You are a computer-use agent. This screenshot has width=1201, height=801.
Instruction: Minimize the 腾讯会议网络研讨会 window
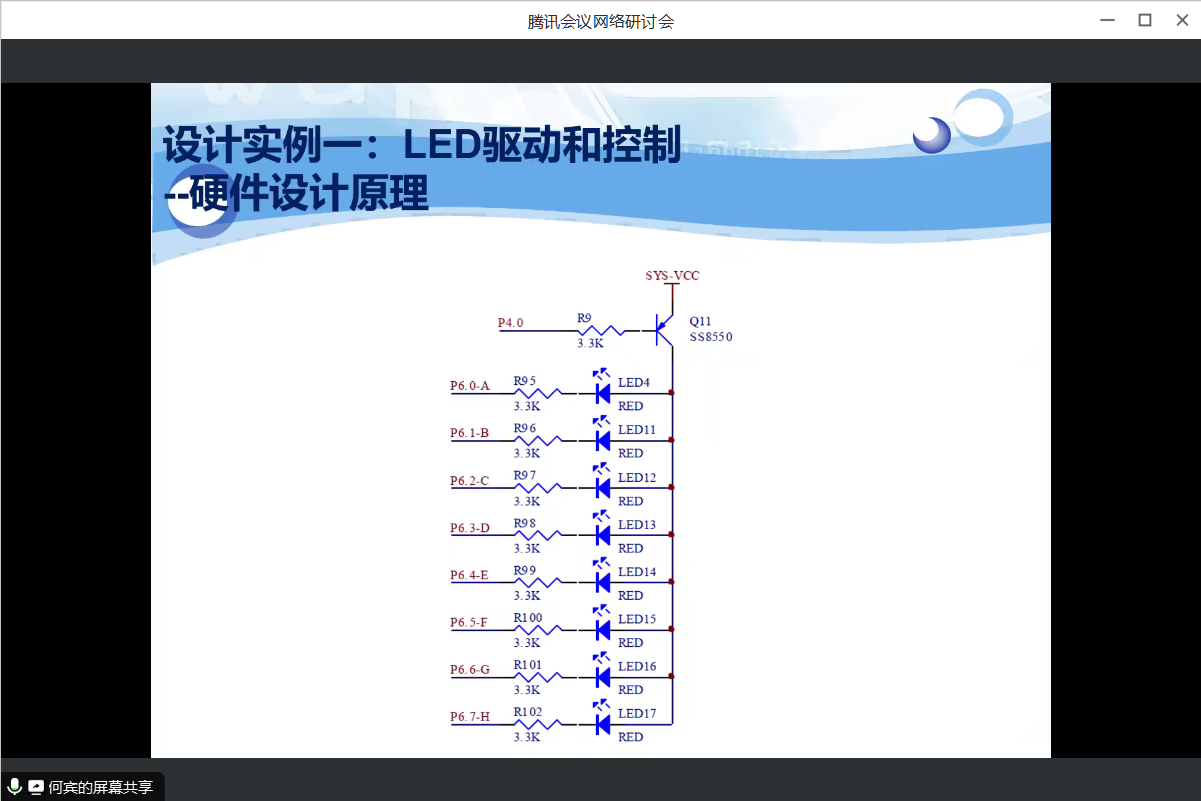[1107, 20]
